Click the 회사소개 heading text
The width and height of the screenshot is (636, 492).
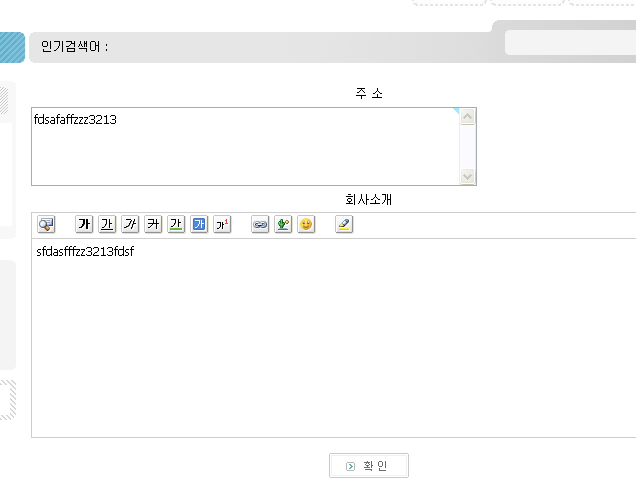click(368, 199)
